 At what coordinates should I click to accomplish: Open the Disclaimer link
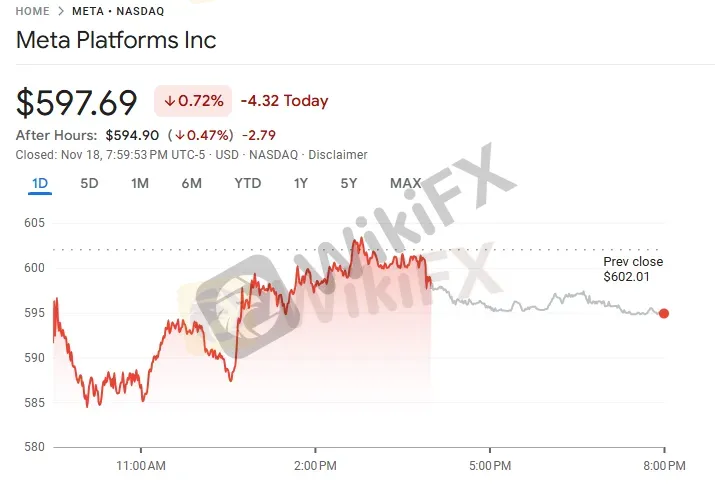click(x=339, y=155)
